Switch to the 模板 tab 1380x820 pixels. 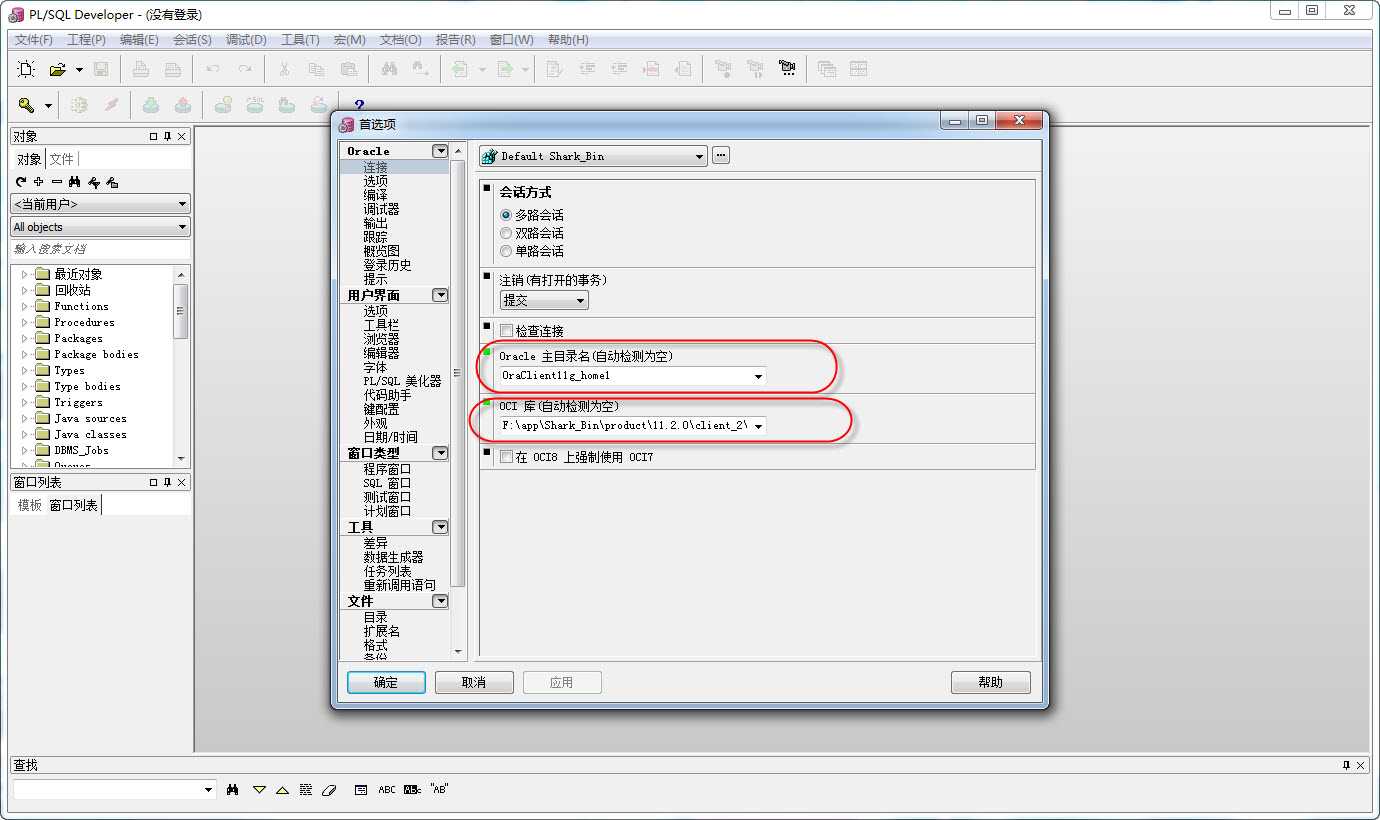[x=30, y=505]
